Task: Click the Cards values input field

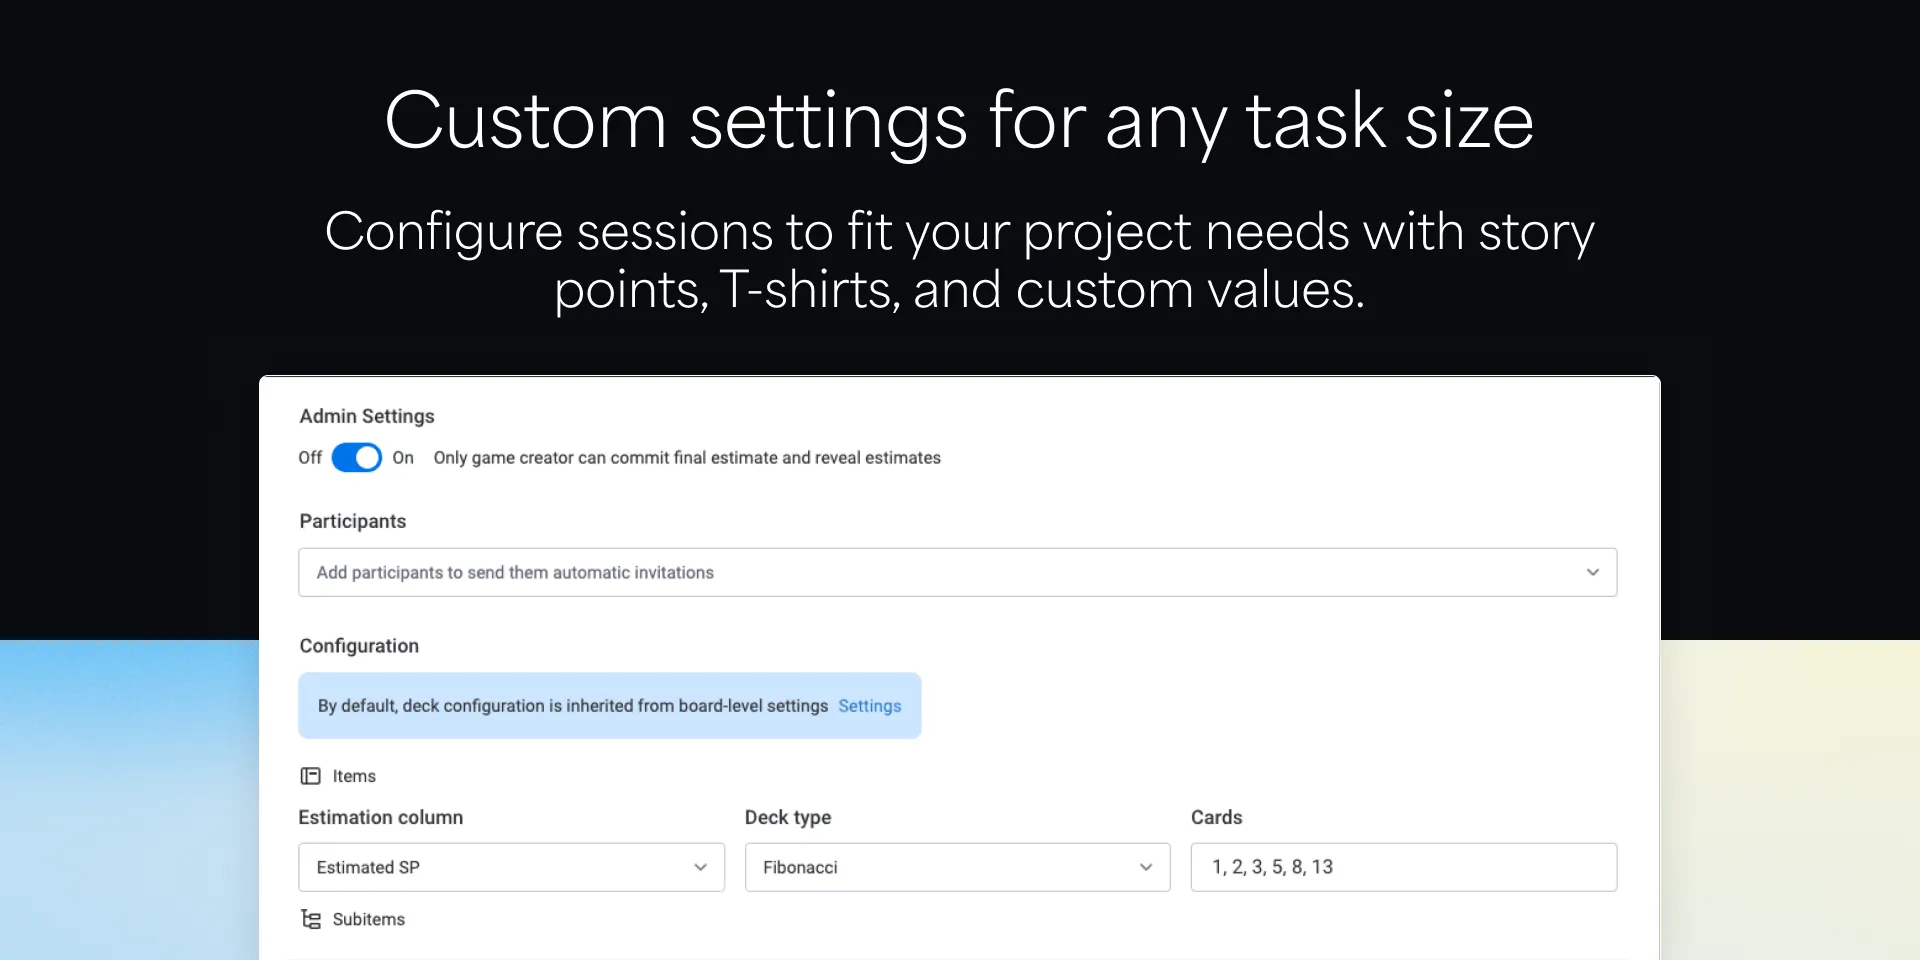Action: 1403,867
